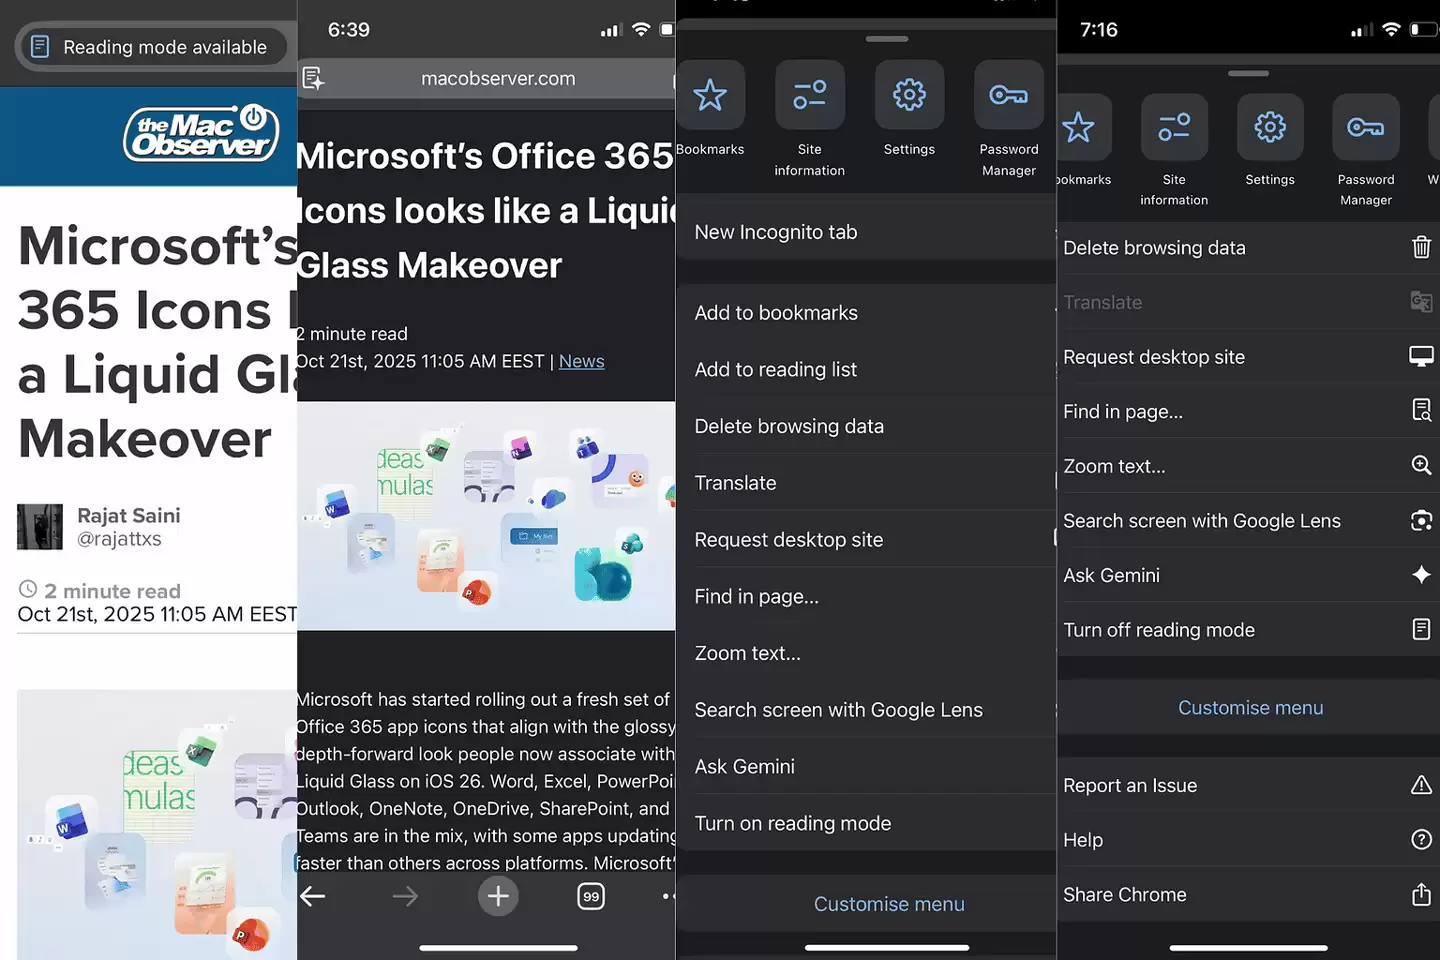
Task: Click Rajat Saini's author avatar
Action: [40, 527]
